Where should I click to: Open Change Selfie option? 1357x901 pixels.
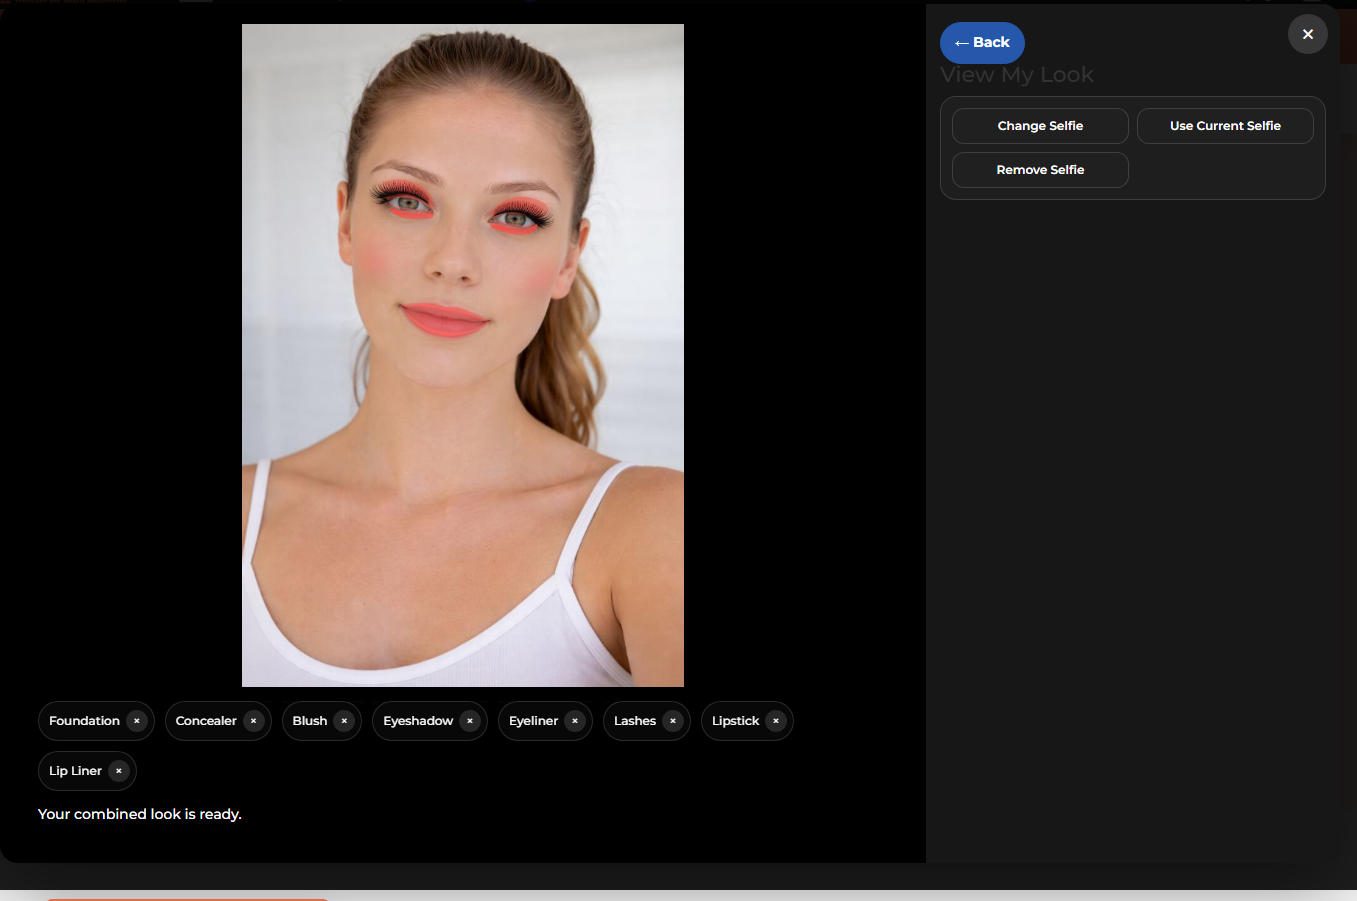click(1039, 125)
